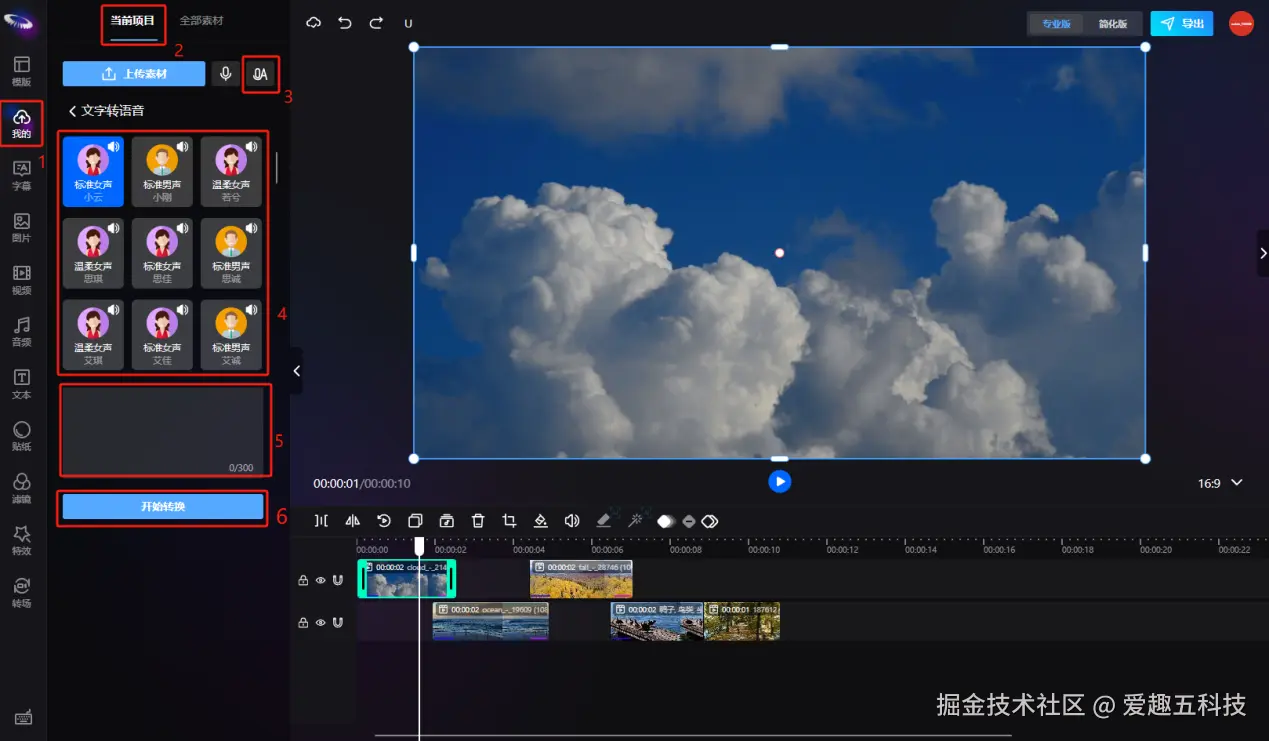Viewport: 1269px width, 741px height.
Task: Open the 字幕 subtitles sidebar panel
Action: coord(21,175)
